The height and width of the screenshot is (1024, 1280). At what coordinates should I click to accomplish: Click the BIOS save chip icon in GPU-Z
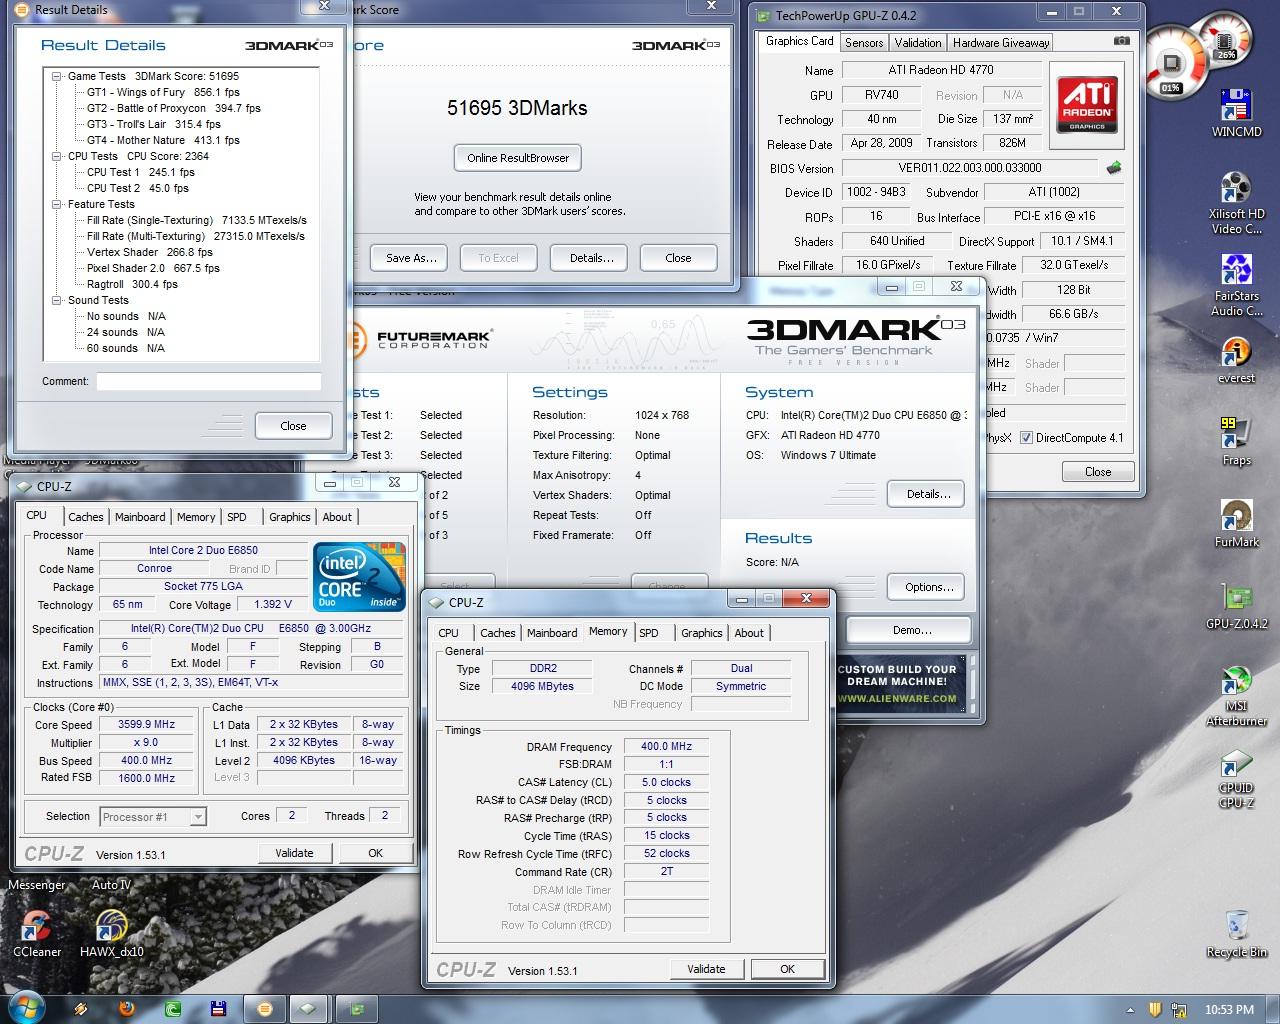click(1114, 168)
